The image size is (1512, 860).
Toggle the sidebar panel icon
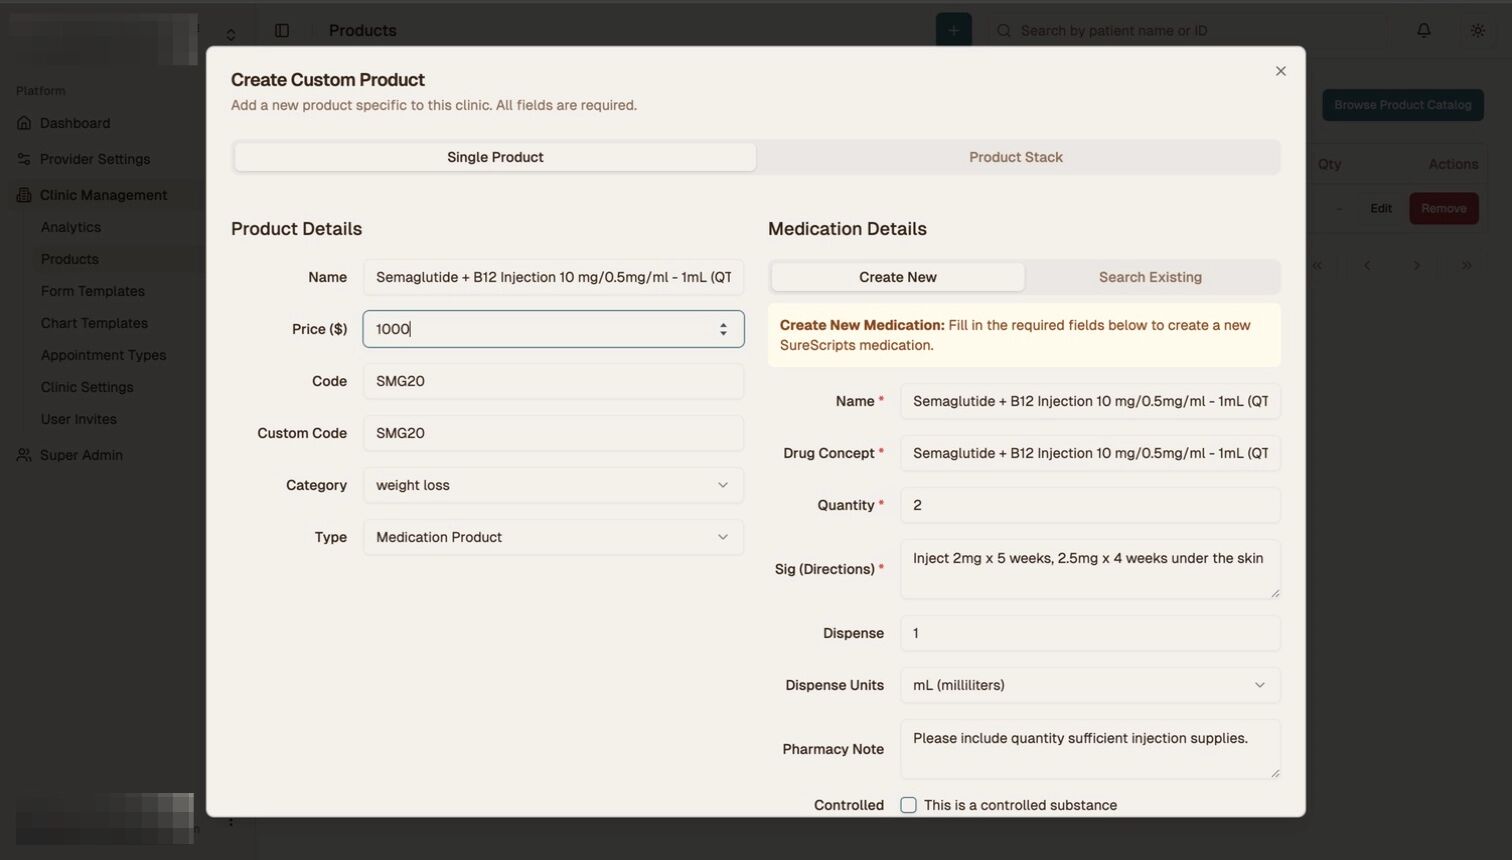tap(282, 31)
